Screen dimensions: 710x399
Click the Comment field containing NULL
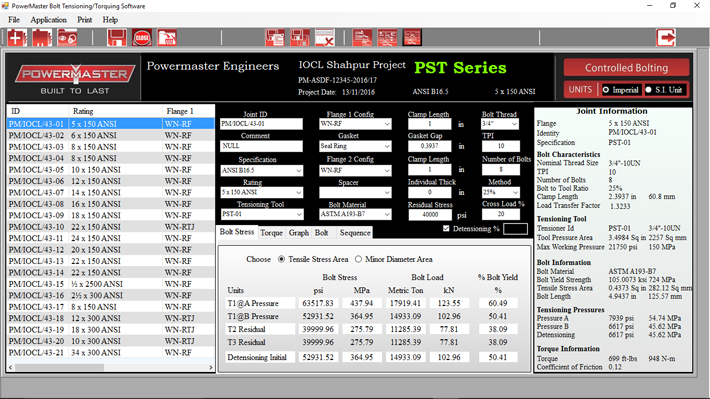pos(261,146)
